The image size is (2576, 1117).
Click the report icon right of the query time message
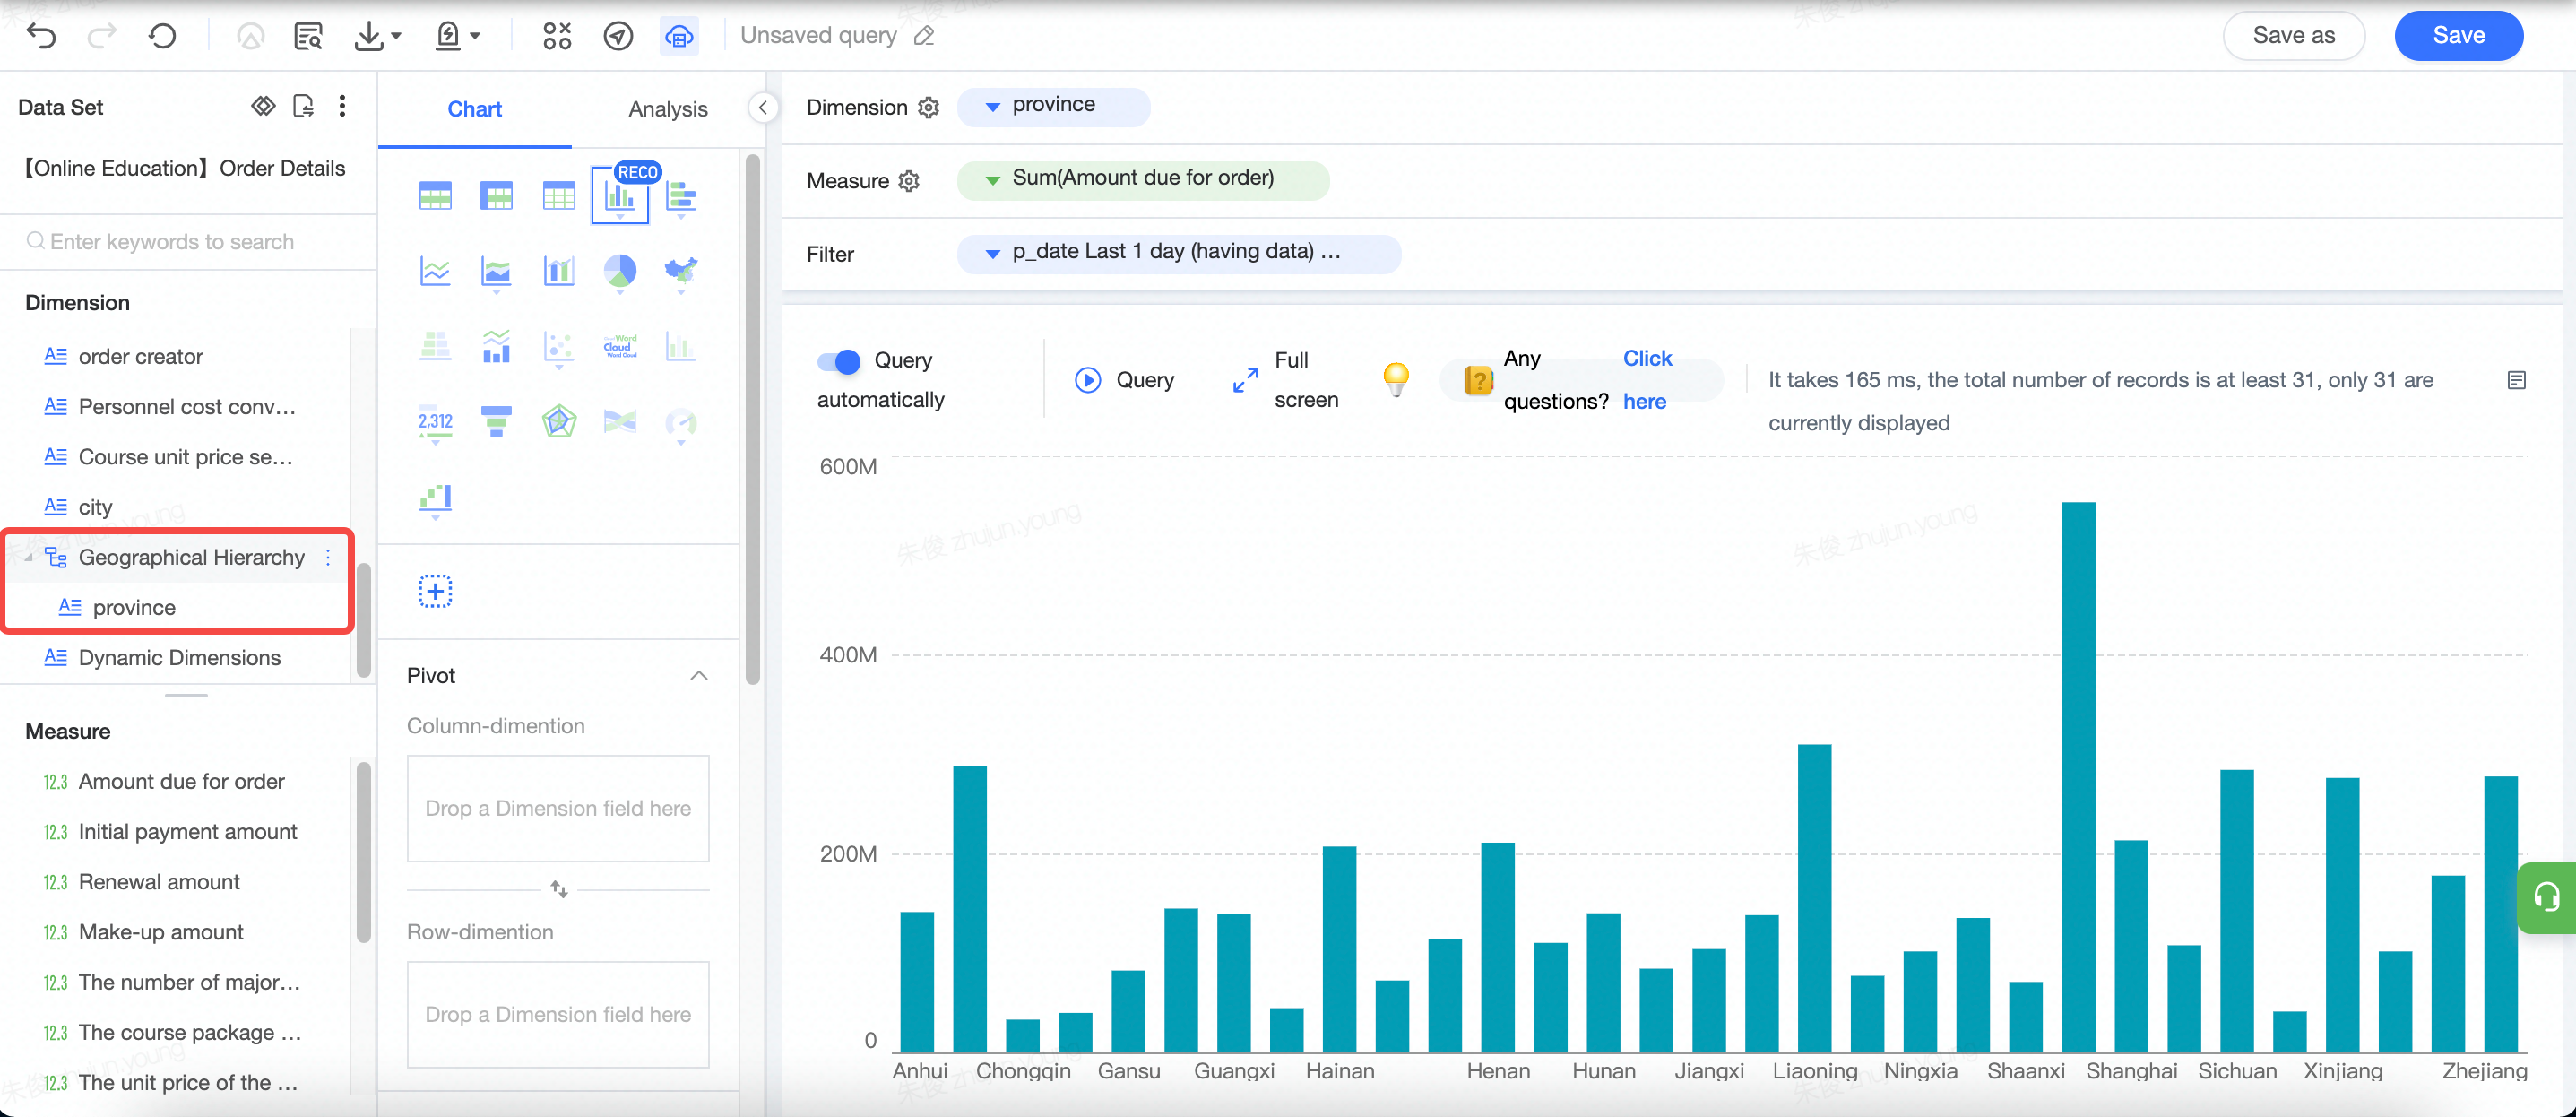[x=2517, y=380]
